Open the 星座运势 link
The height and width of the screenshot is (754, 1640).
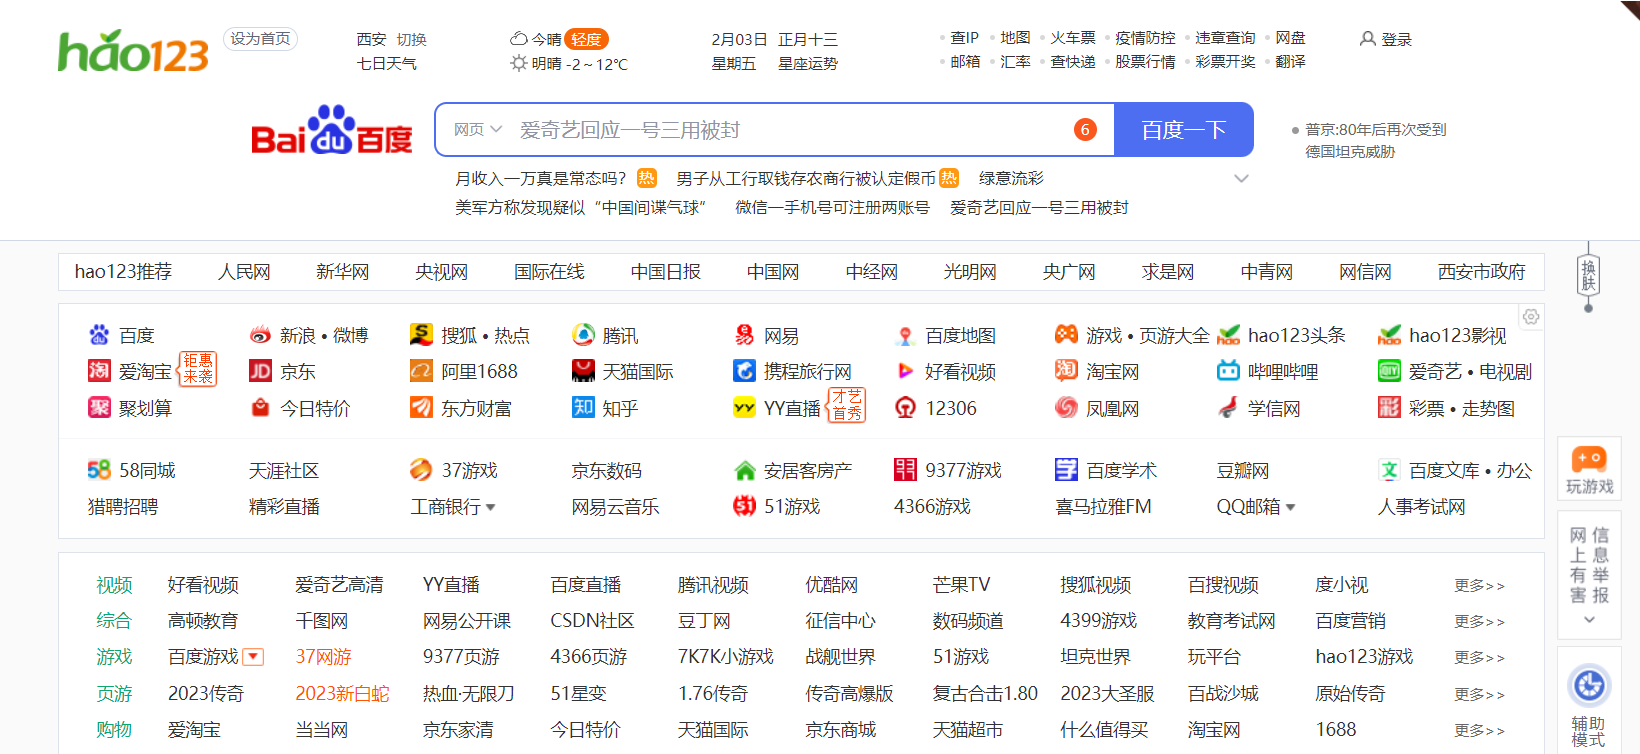[x=808, y=63]
